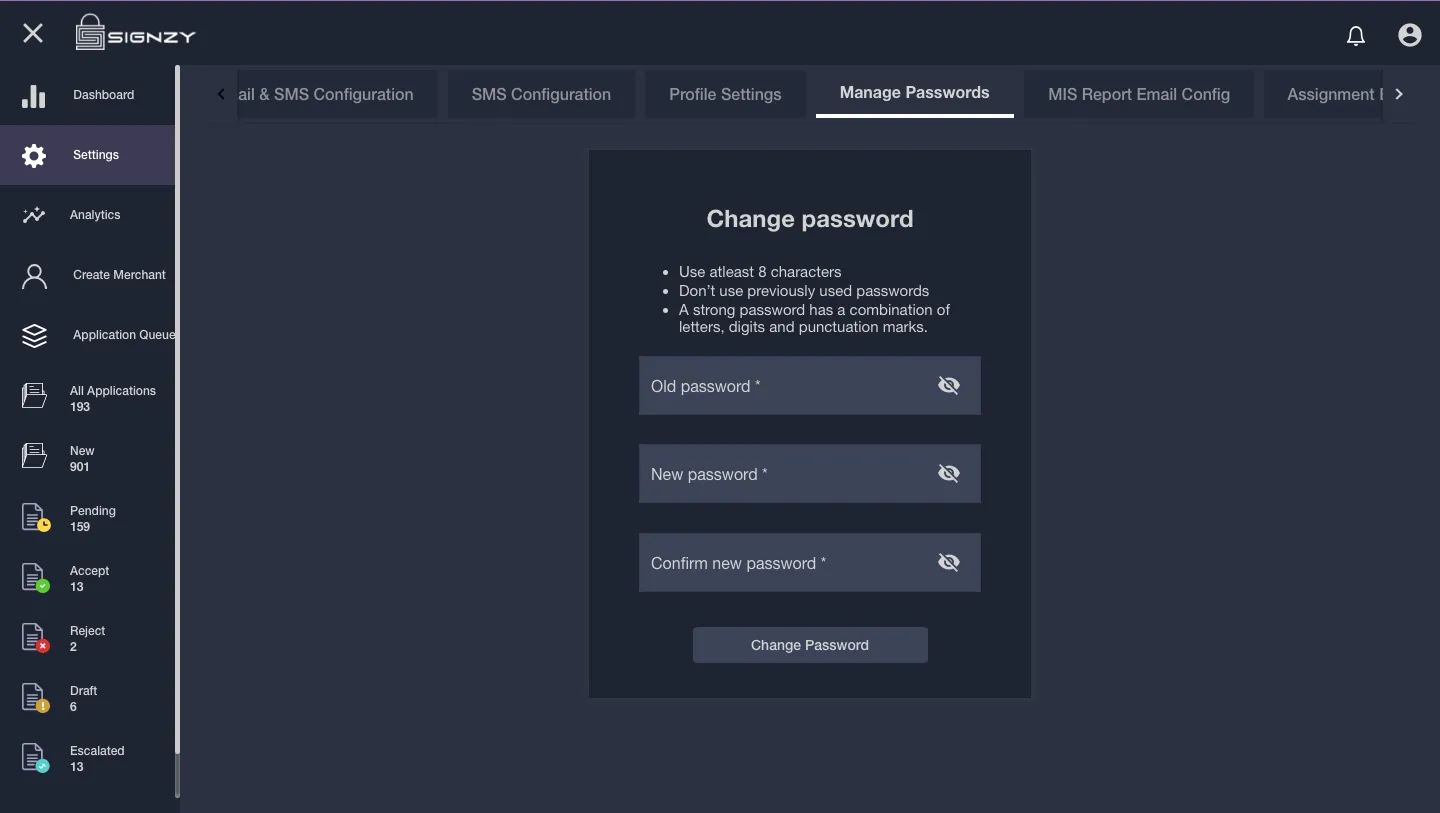Focus the Confirm new password field
1440x813 pixels.
tap(810, 563)
